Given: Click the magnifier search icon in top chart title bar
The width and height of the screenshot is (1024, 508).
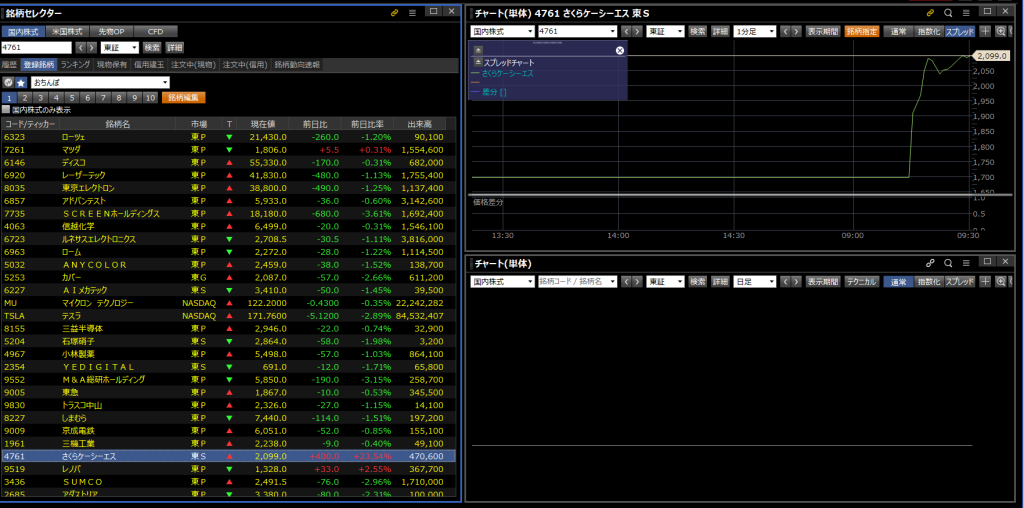Looking at the screenshot, I should (948, 12).
